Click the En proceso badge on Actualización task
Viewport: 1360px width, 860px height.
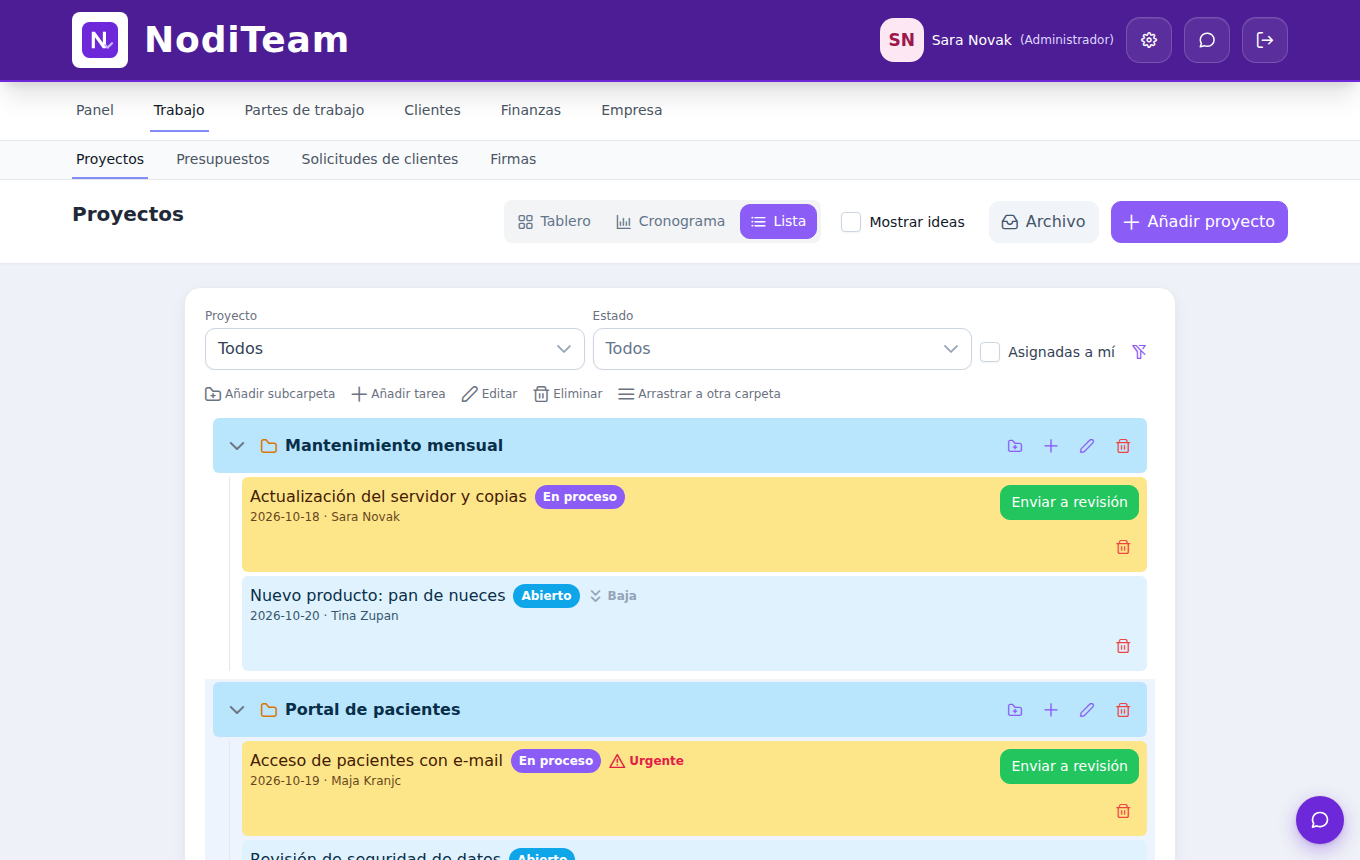tap(580, 497)
